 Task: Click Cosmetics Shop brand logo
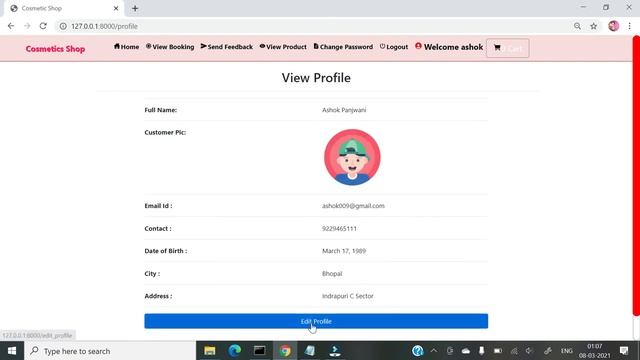(x=55, y=49)
